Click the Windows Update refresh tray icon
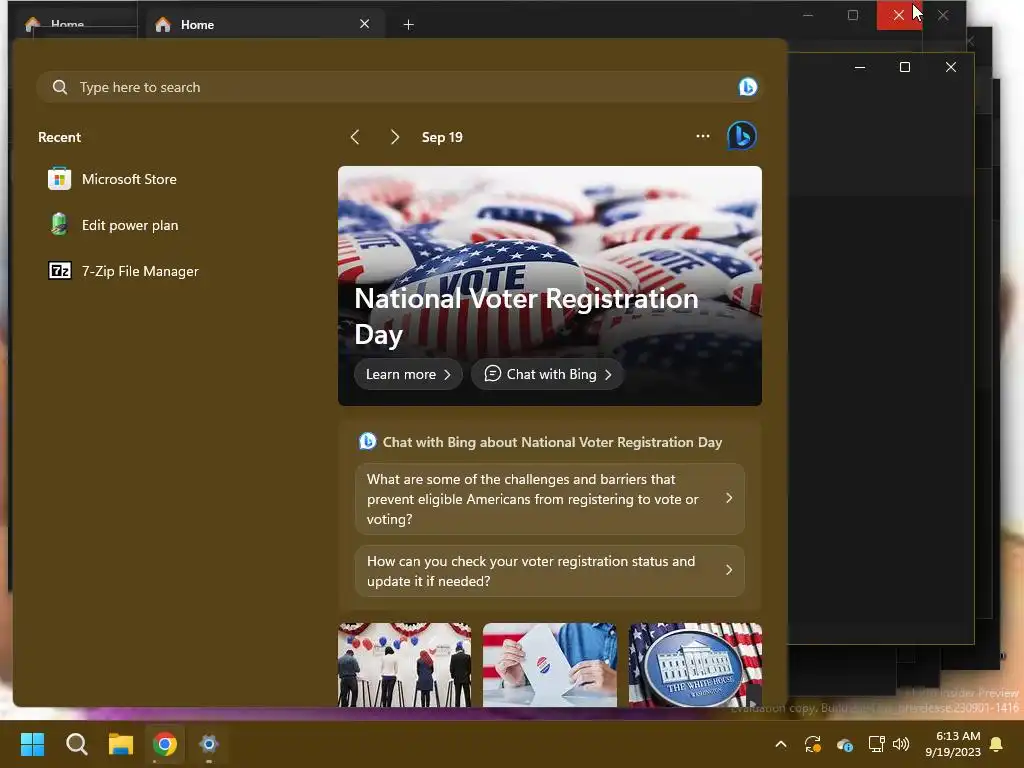This screenshot has height=768, width=1024. click(x=812, y=744)
